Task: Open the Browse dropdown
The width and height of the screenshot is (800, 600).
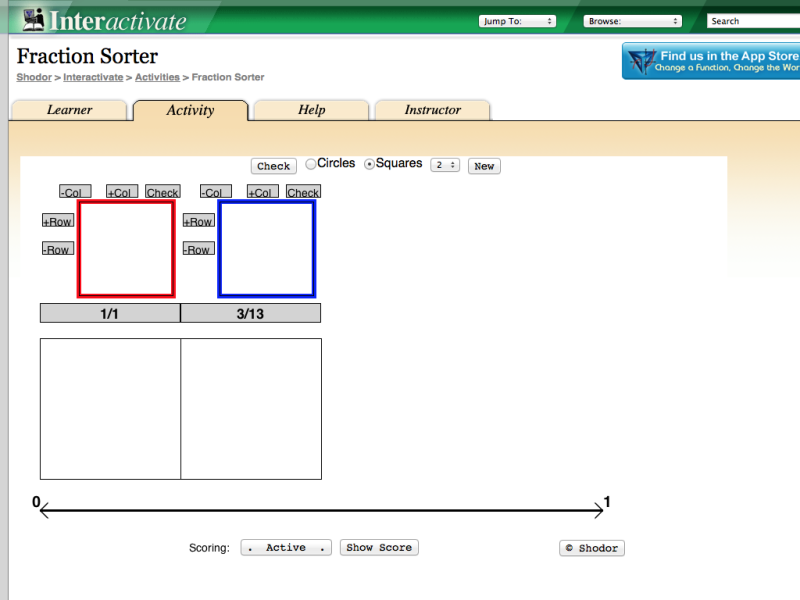Action: (632, 19)
